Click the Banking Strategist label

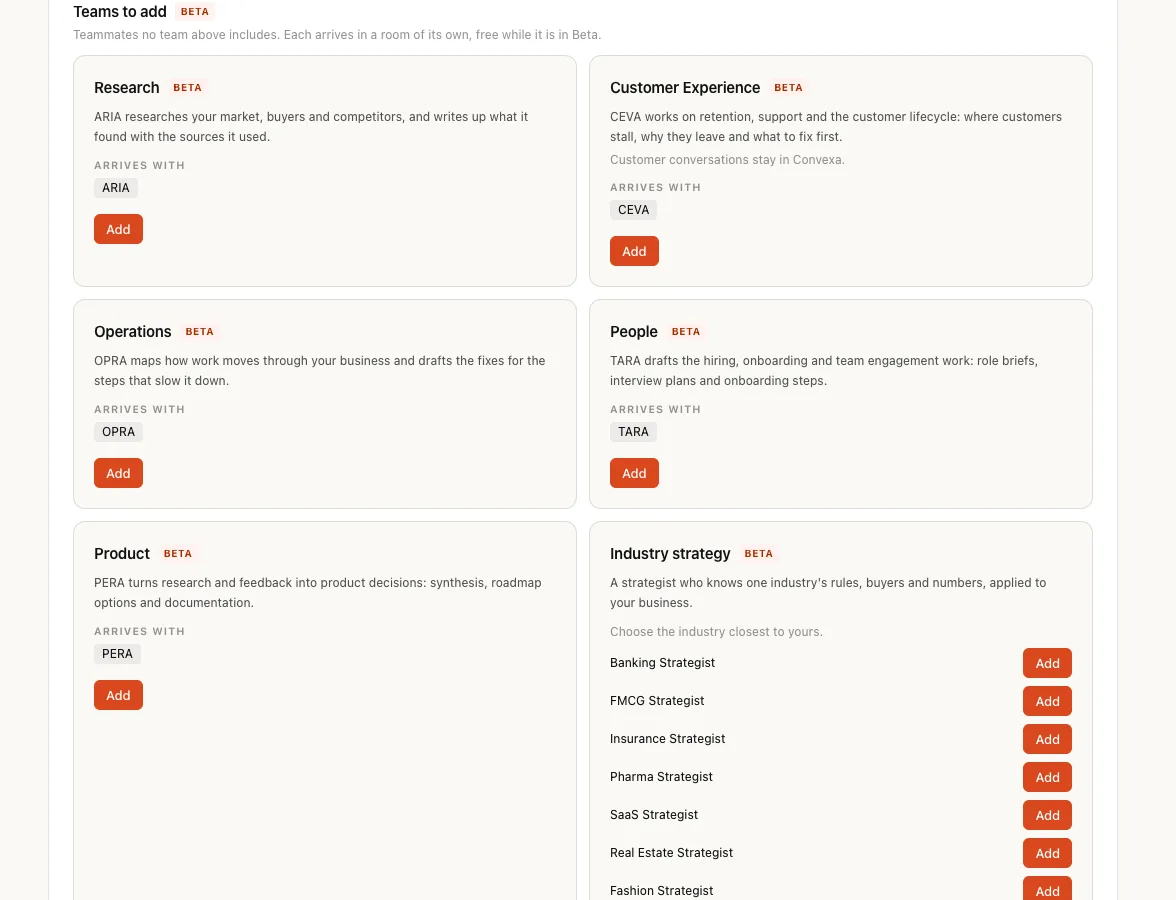[x=662, y=663]
